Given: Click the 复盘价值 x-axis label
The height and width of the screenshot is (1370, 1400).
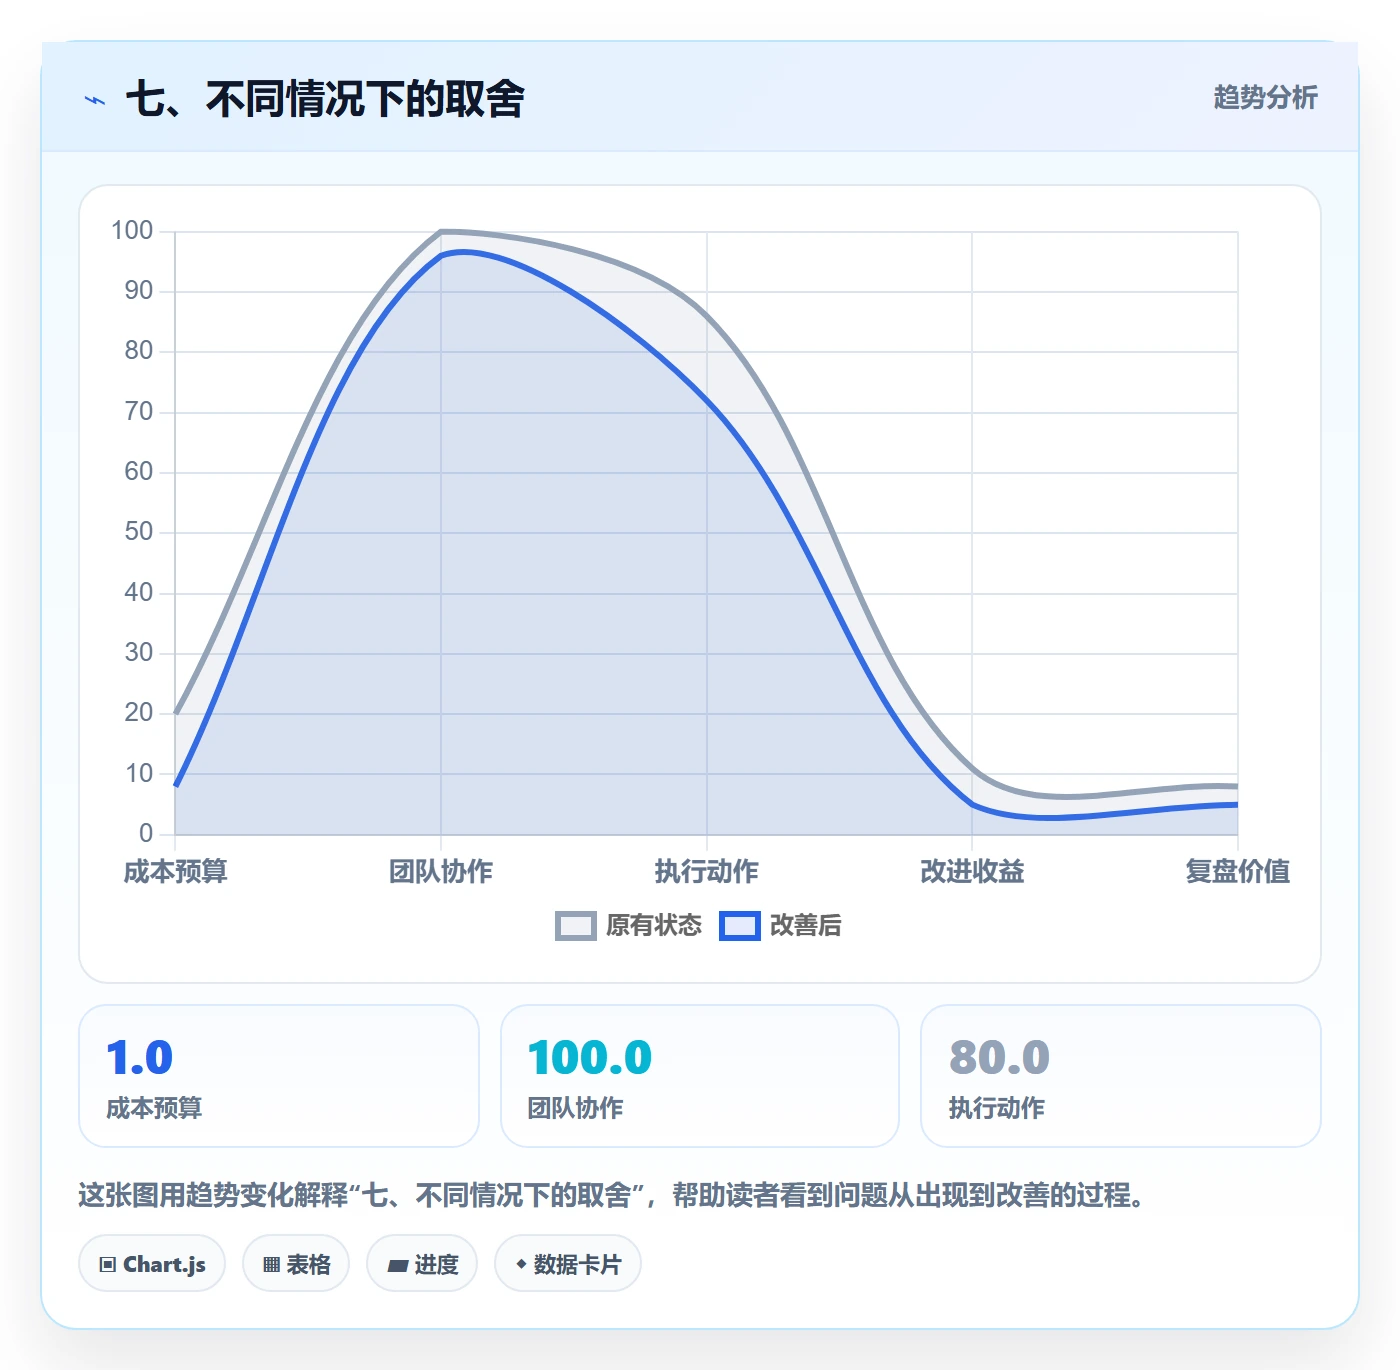Looking at the screenshot, I should [1238, 871].
